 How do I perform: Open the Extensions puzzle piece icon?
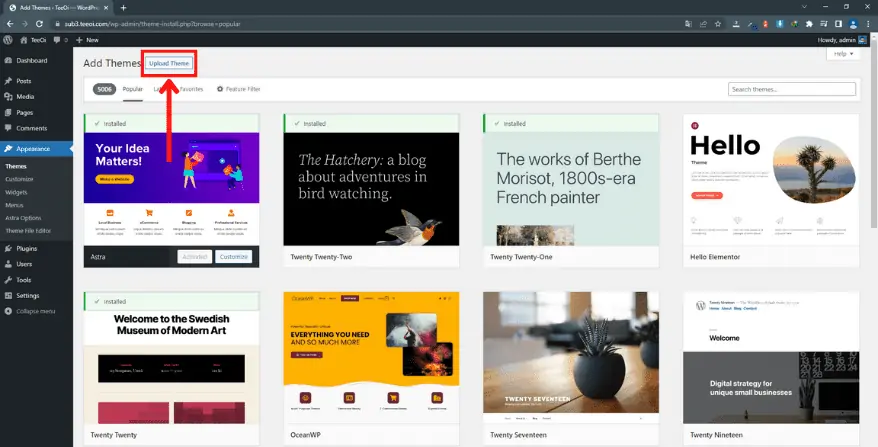coord(809,24)
